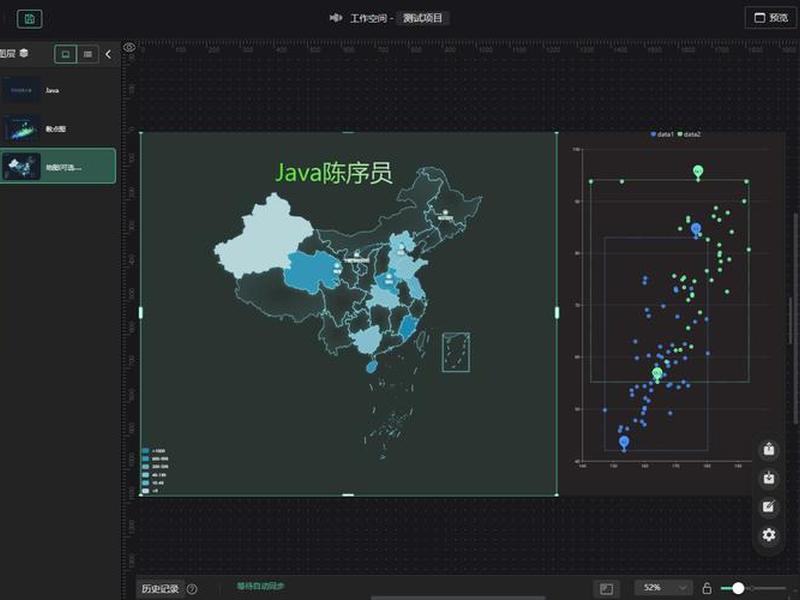Collapse the layers panel with the chevron
The image size is (800, 600).
[108, 54]
